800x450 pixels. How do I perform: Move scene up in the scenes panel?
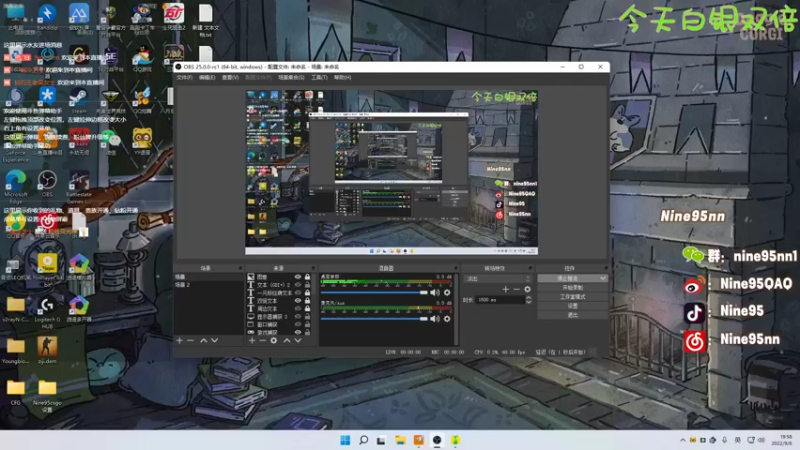[x=204, y=340]
